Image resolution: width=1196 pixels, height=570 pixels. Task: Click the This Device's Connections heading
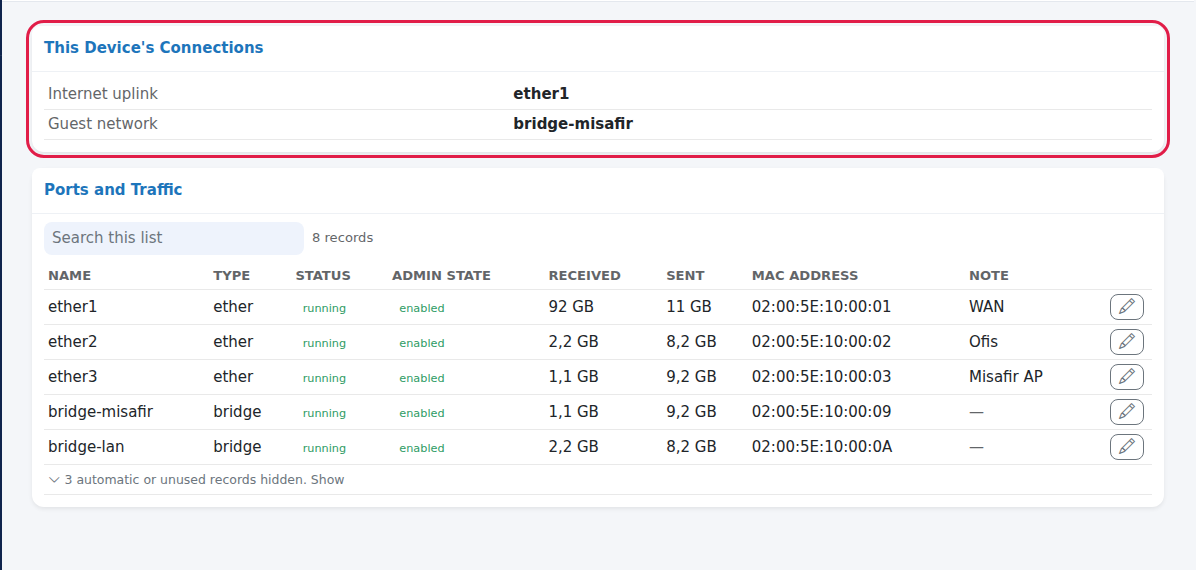(x=154, y=47)
